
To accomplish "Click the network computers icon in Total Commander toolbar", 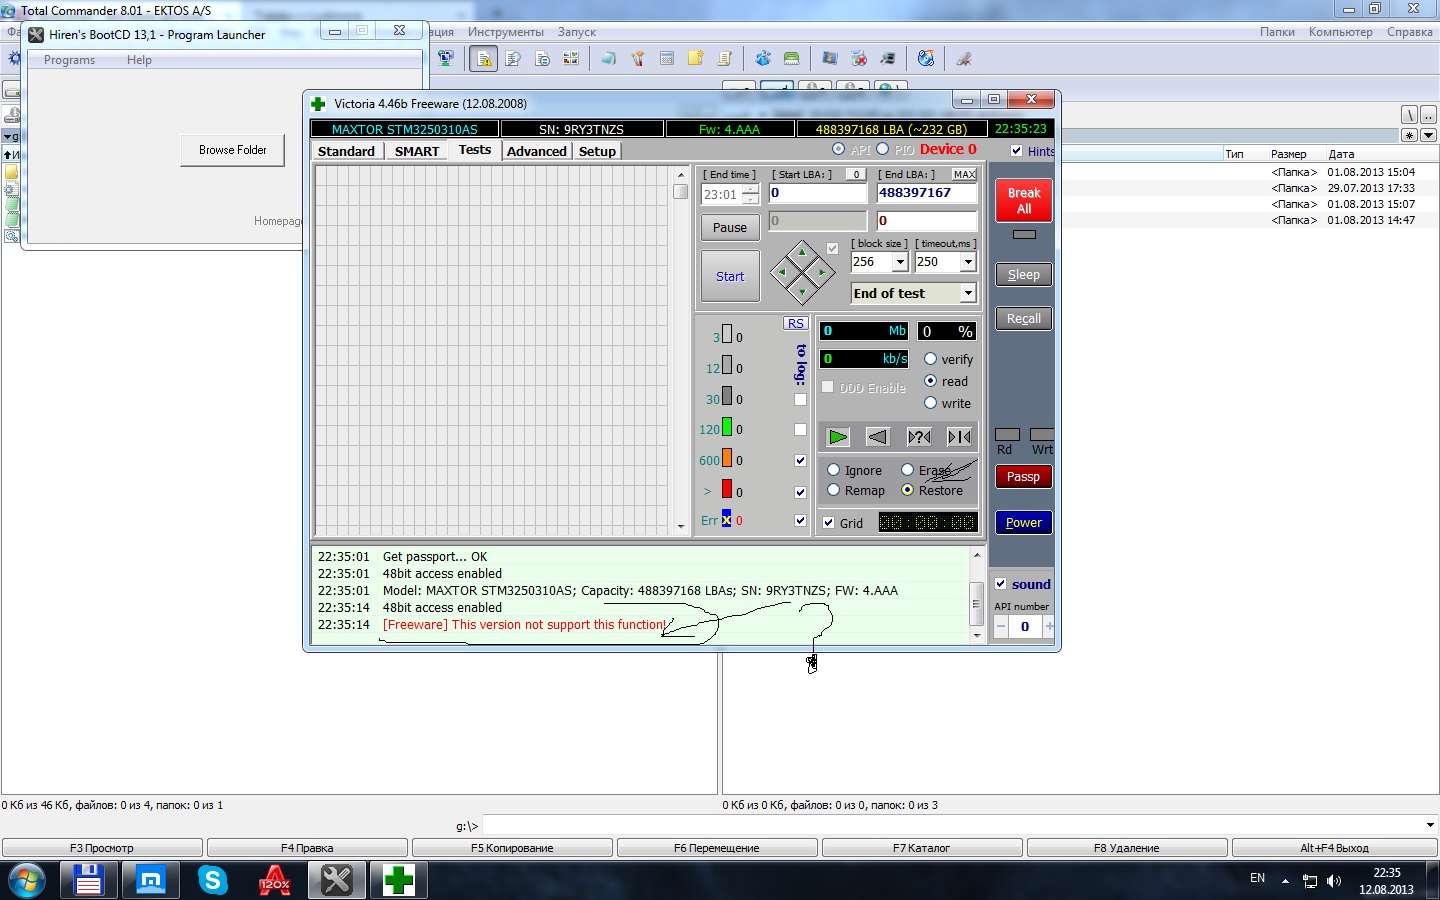I will coord(446,59).
